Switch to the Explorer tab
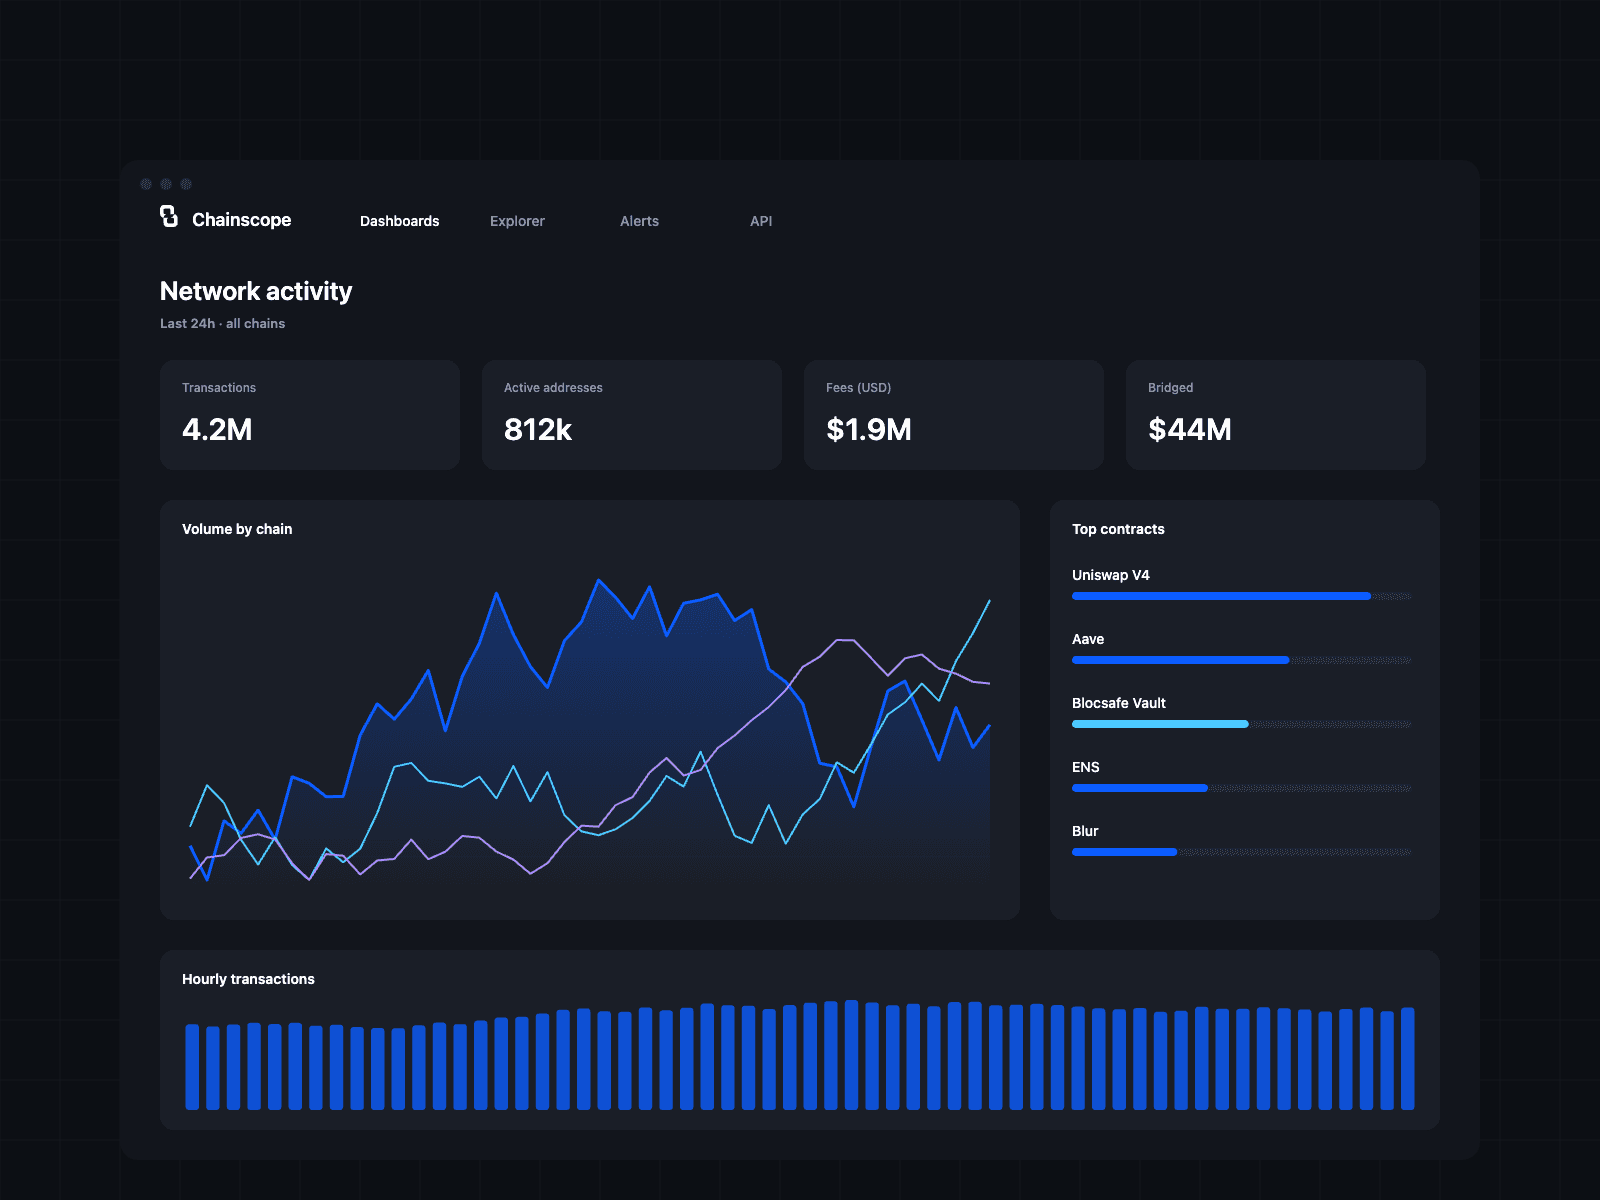Image resolution: width=1600 pixels, height=1200 pixels. [x=517, y=221]
